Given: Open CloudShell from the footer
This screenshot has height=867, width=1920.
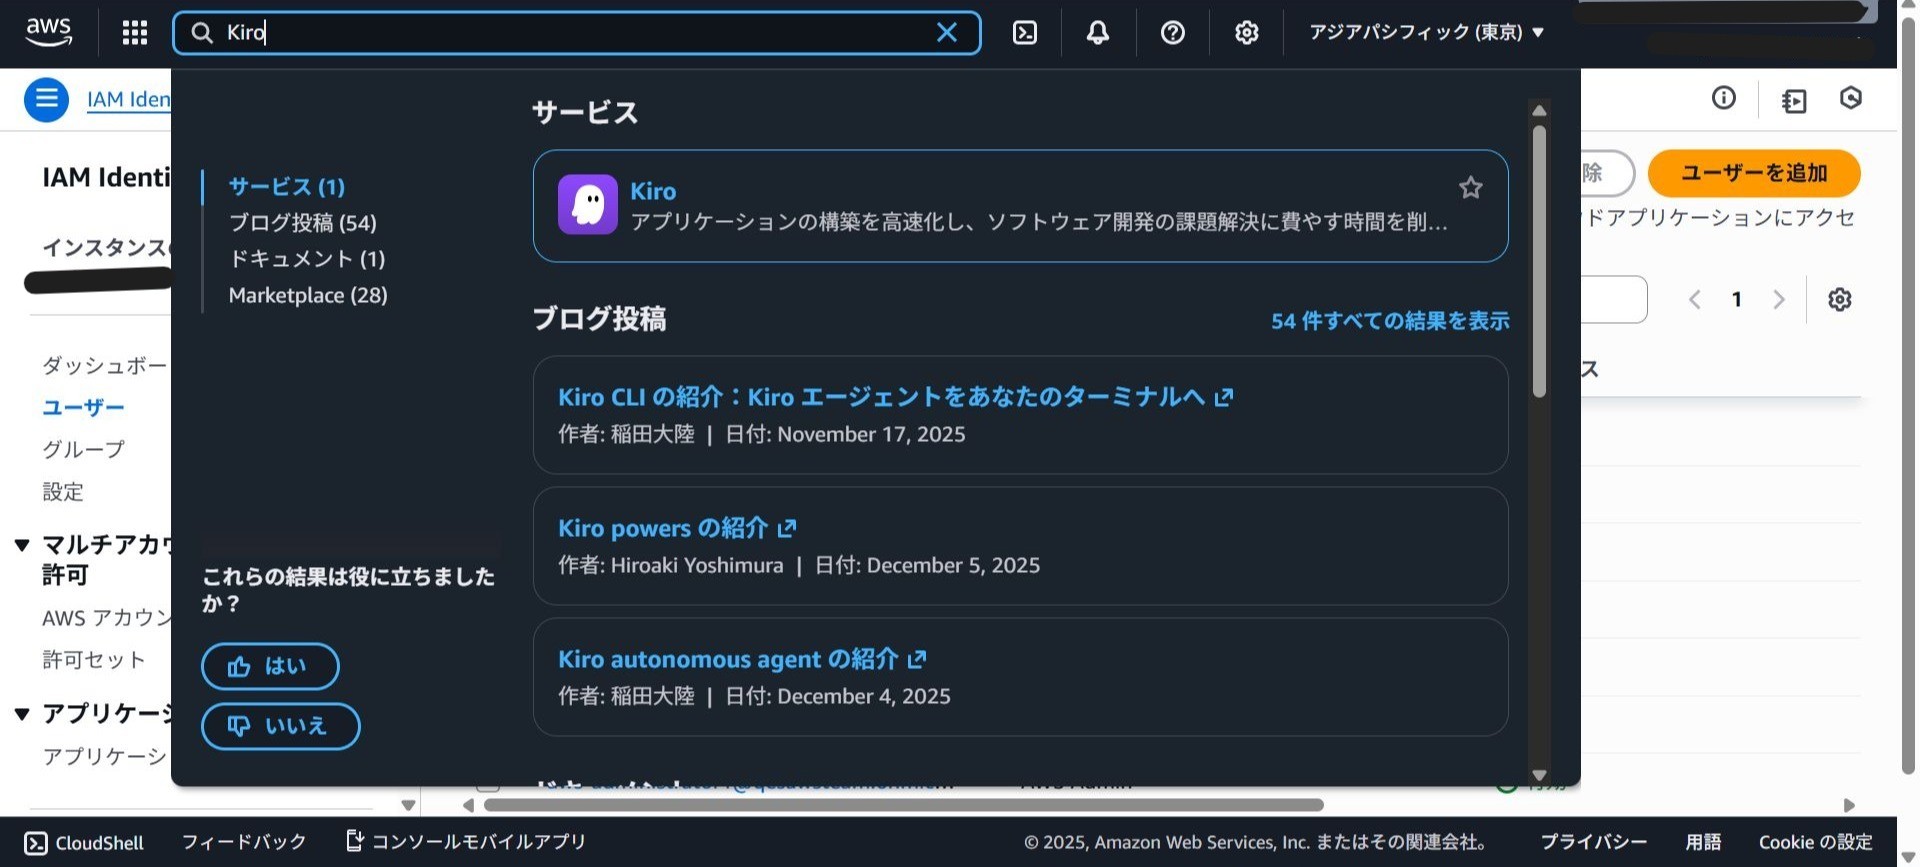Looking at the screenshot, I should coord(84,843).
